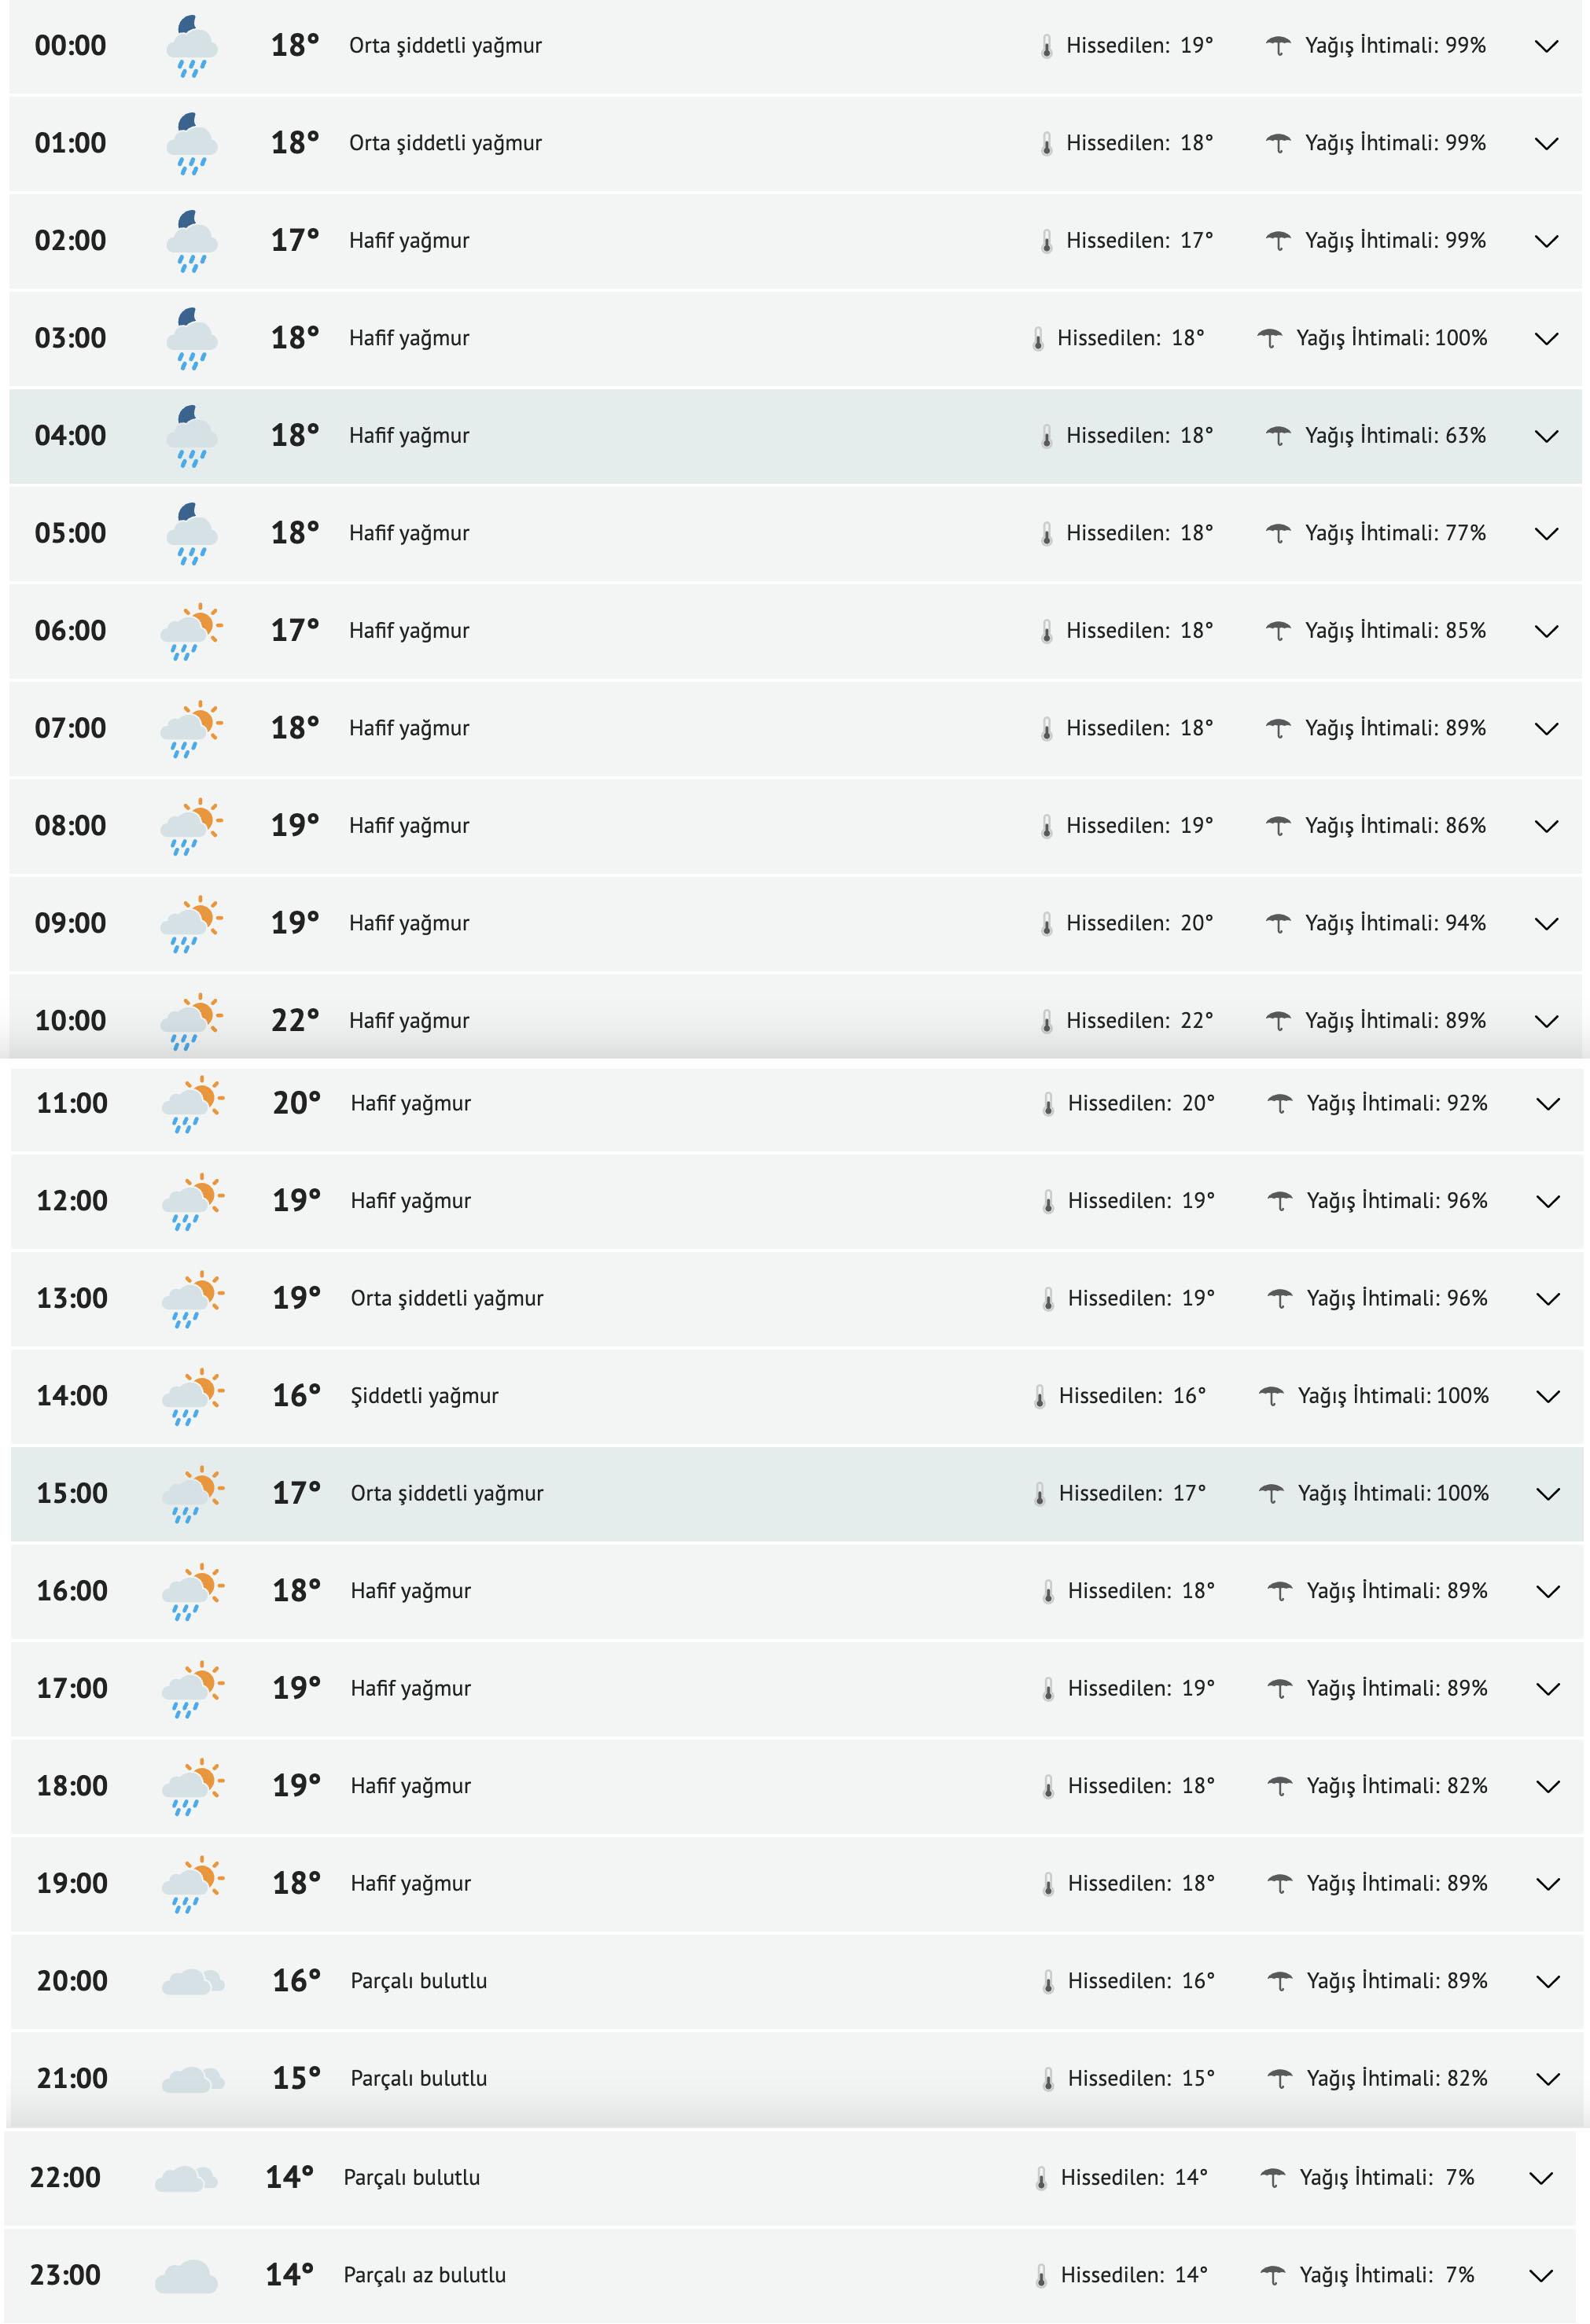Click the umbrella icon in the 22:00 row

click(1272, 2178)
